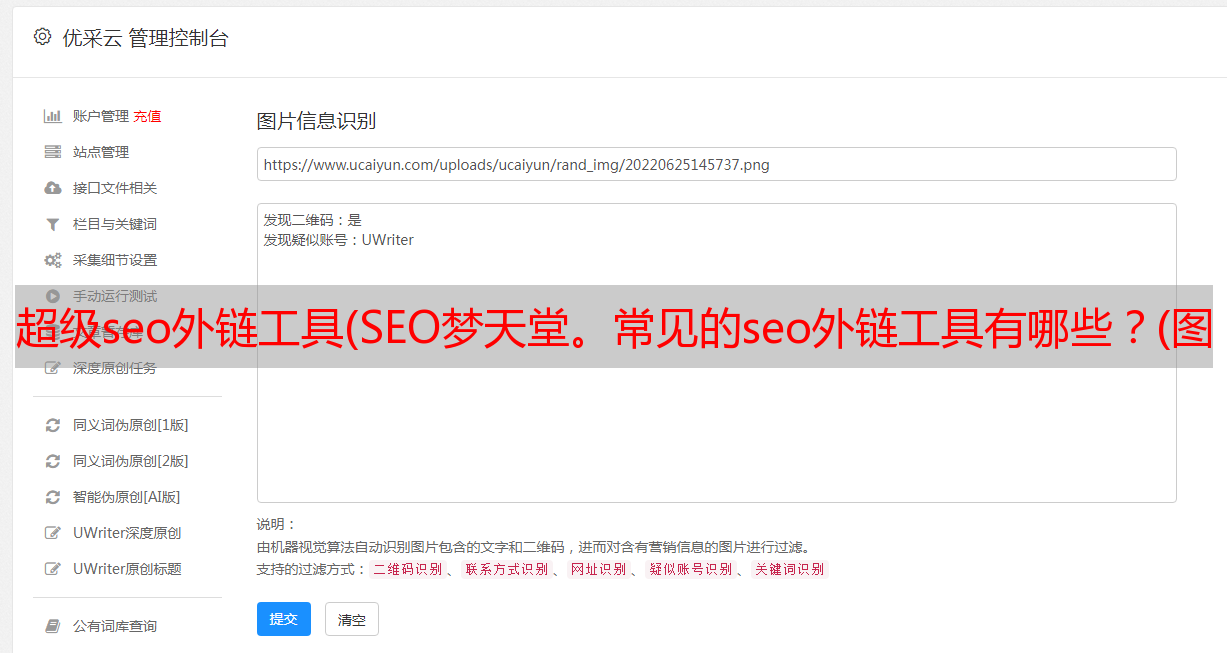Open 接口文件相关 menu item
This screenshot has width=1227, height=653.
(115, 188)
